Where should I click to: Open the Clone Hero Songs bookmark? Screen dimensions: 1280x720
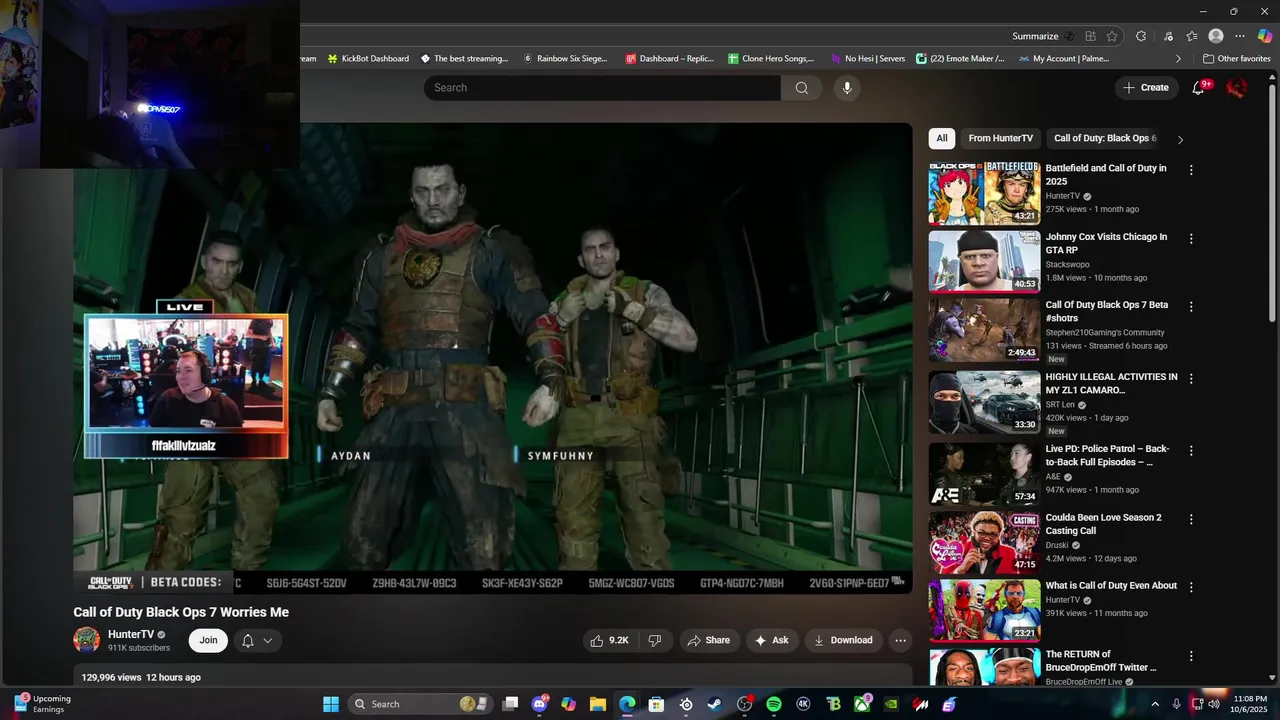(x=771, y=59)
